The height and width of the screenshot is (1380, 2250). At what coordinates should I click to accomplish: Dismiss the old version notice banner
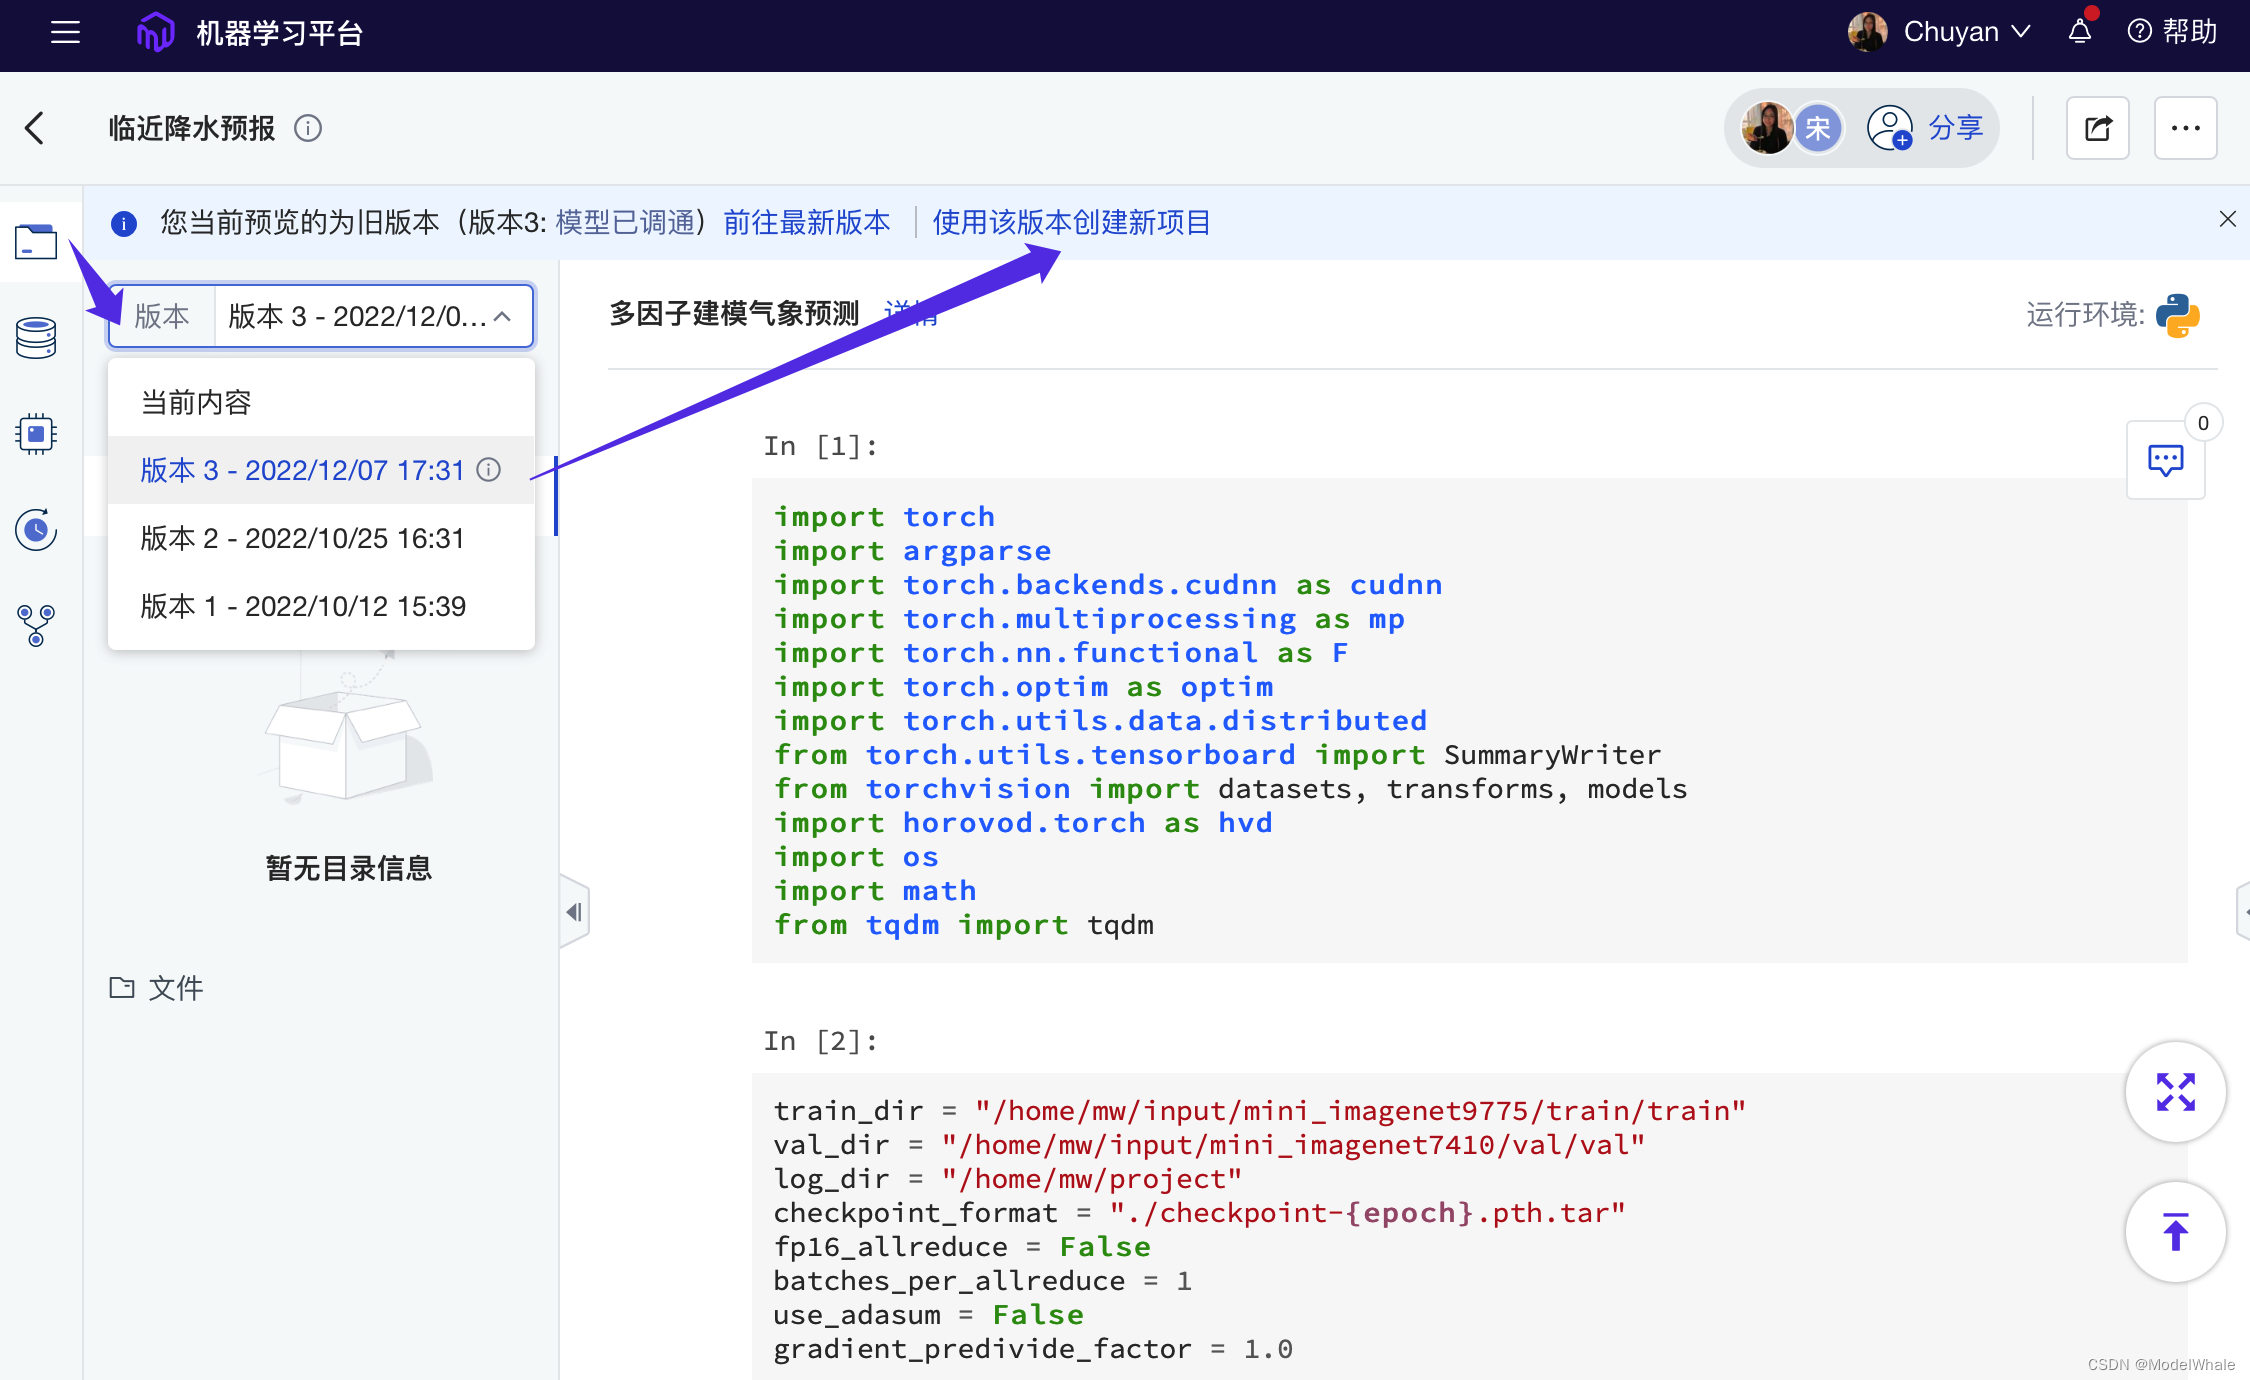(2227, 219)
